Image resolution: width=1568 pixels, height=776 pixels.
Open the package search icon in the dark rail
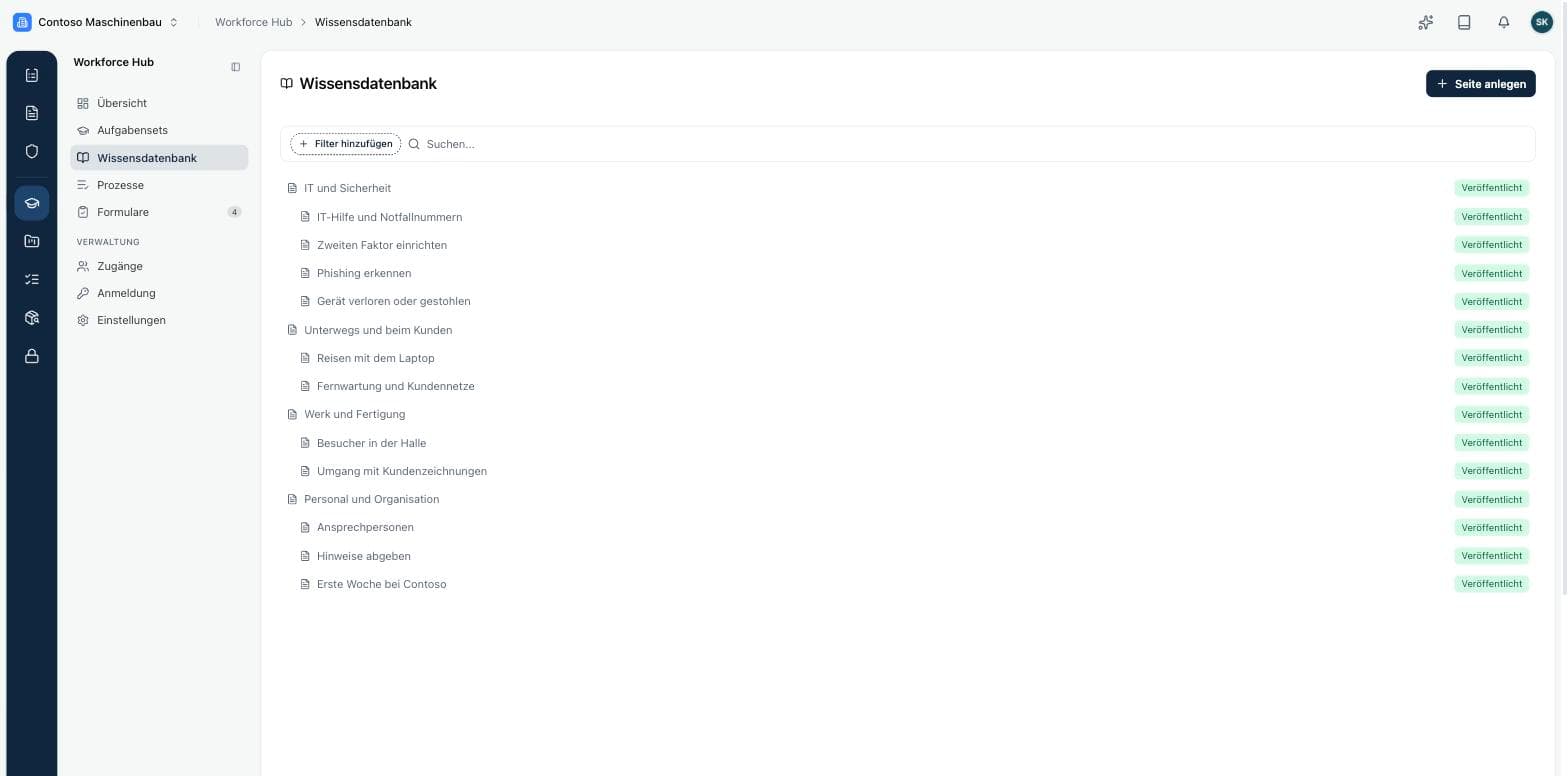[x=32, y=318]
